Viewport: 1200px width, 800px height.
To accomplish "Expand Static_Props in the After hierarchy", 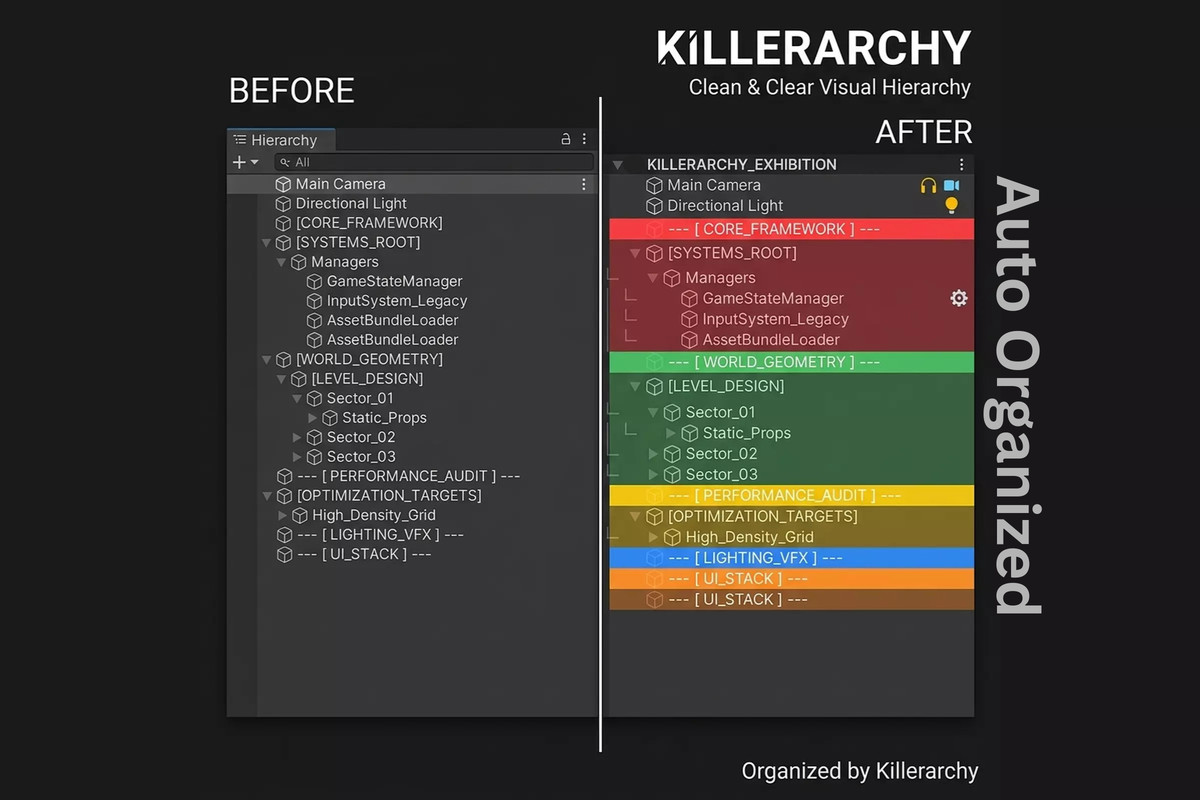I will click(x=671, y=433).
